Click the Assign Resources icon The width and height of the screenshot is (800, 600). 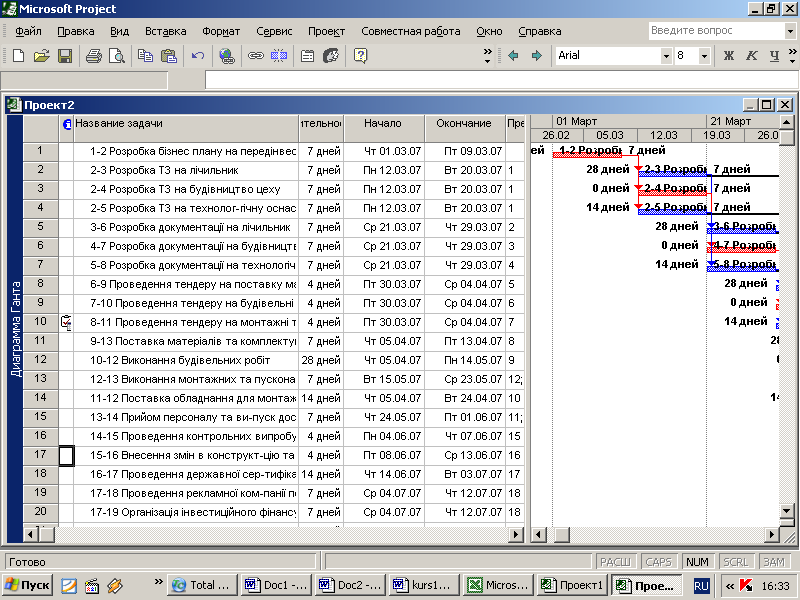point(330,56)
